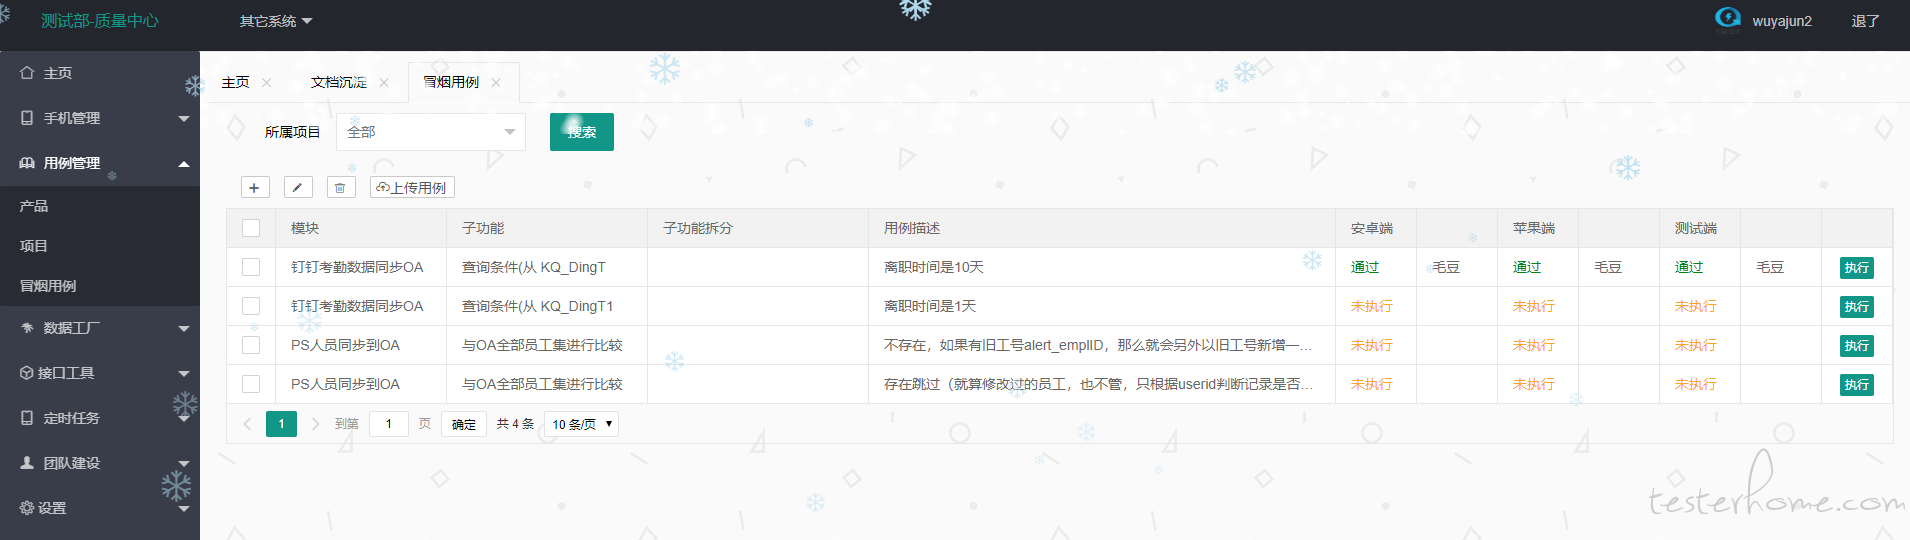
Task: Click 执行 for the 离职时间是10天 row
Action: [x=1857, y=268]
